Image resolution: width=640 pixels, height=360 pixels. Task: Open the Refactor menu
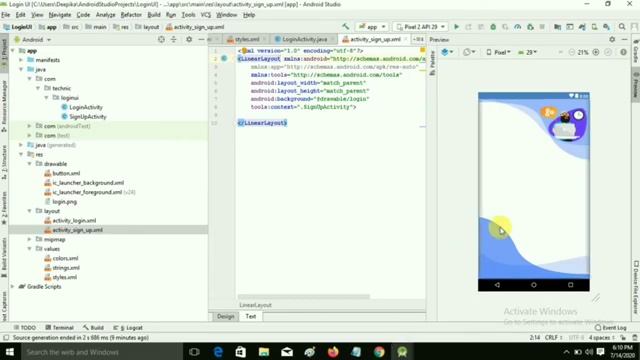click(x=131, y=15)
